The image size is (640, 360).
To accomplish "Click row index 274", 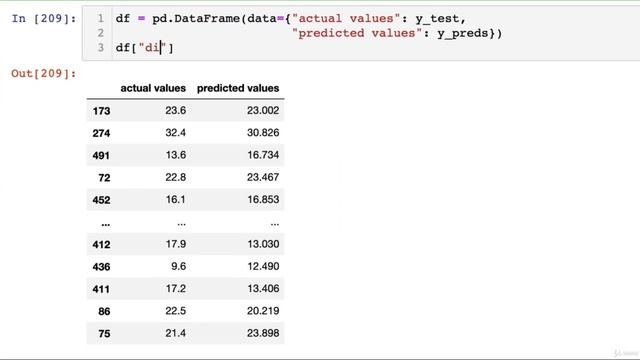I will pos(101,133).
